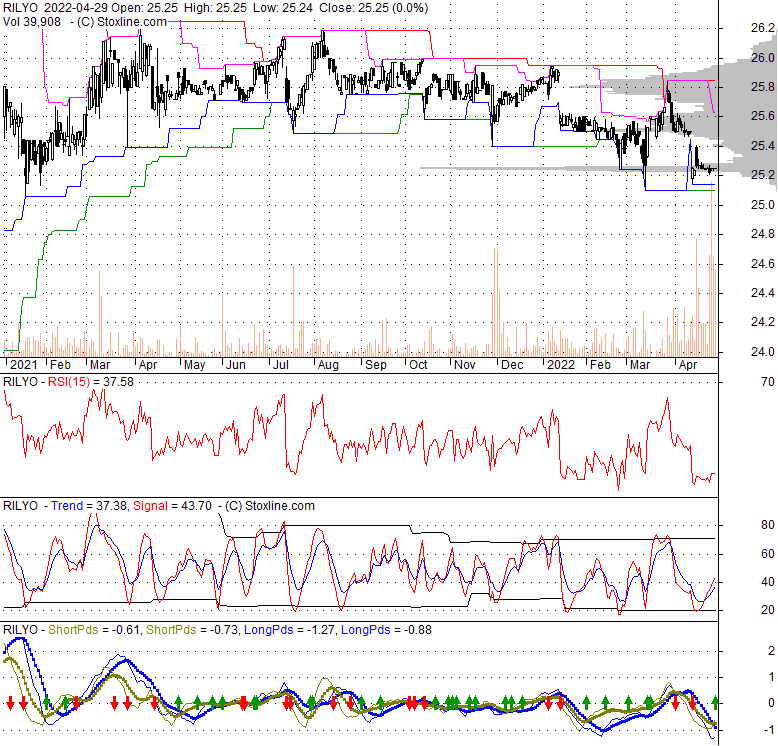Click the 40 level on Trend axis
The height and width of the screenshot is (746, 778).
point(768,582)
